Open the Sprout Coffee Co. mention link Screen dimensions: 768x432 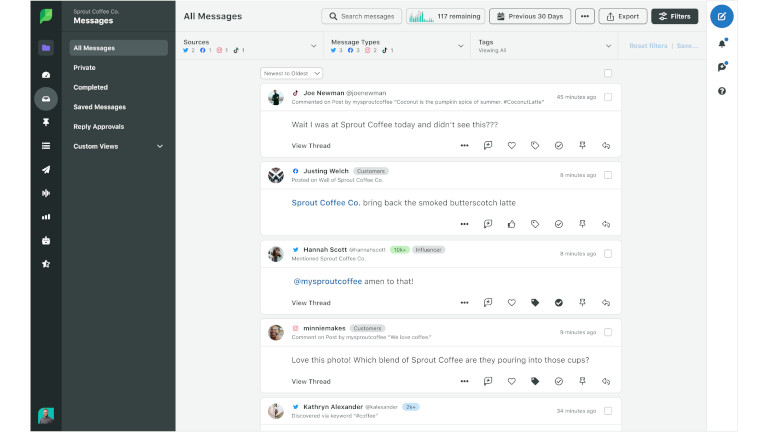click(x=326, y=203)
